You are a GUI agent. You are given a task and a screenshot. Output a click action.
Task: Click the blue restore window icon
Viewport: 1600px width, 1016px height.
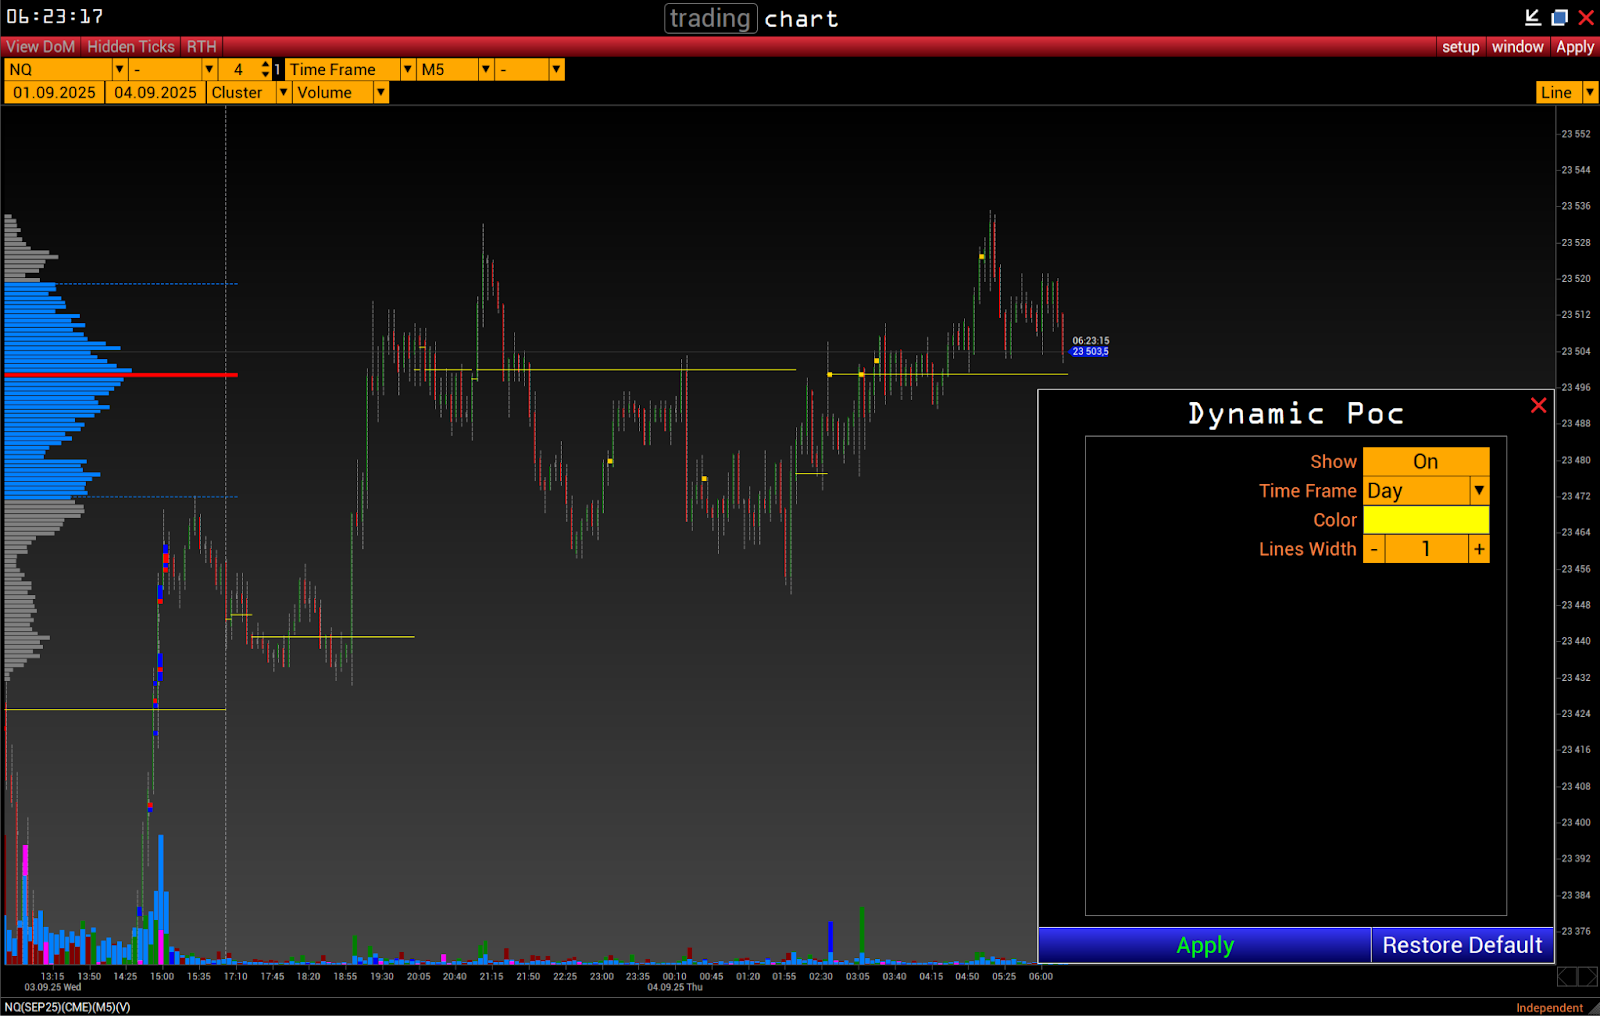(x=1559, y=17)
